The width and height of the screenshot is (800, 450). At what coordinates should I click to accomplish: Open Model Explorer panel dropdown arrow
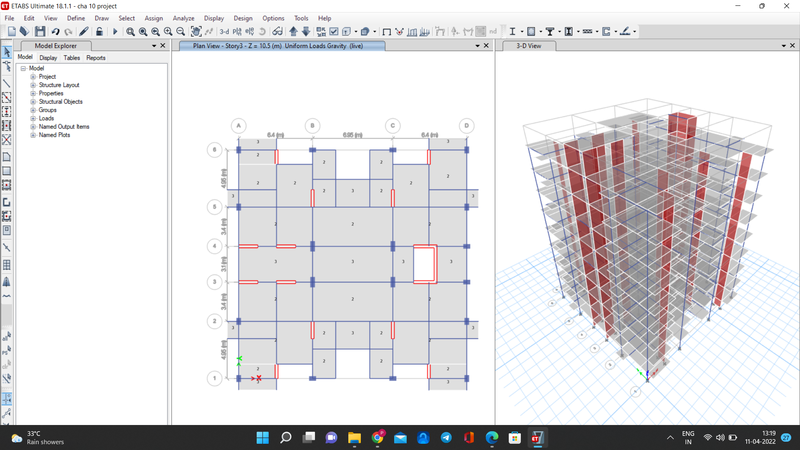(x=154, y=46)
